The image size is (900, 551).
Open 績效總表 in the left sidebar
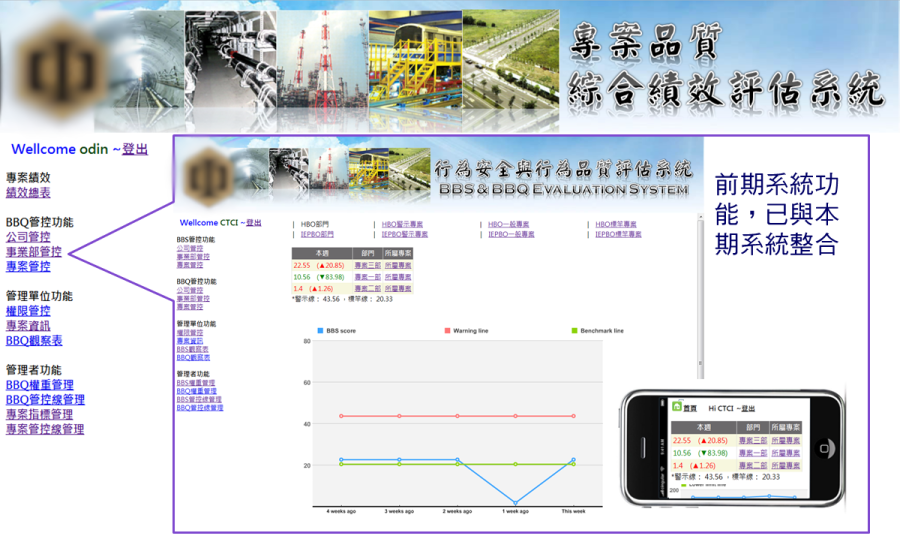click(x=28, y=193)
